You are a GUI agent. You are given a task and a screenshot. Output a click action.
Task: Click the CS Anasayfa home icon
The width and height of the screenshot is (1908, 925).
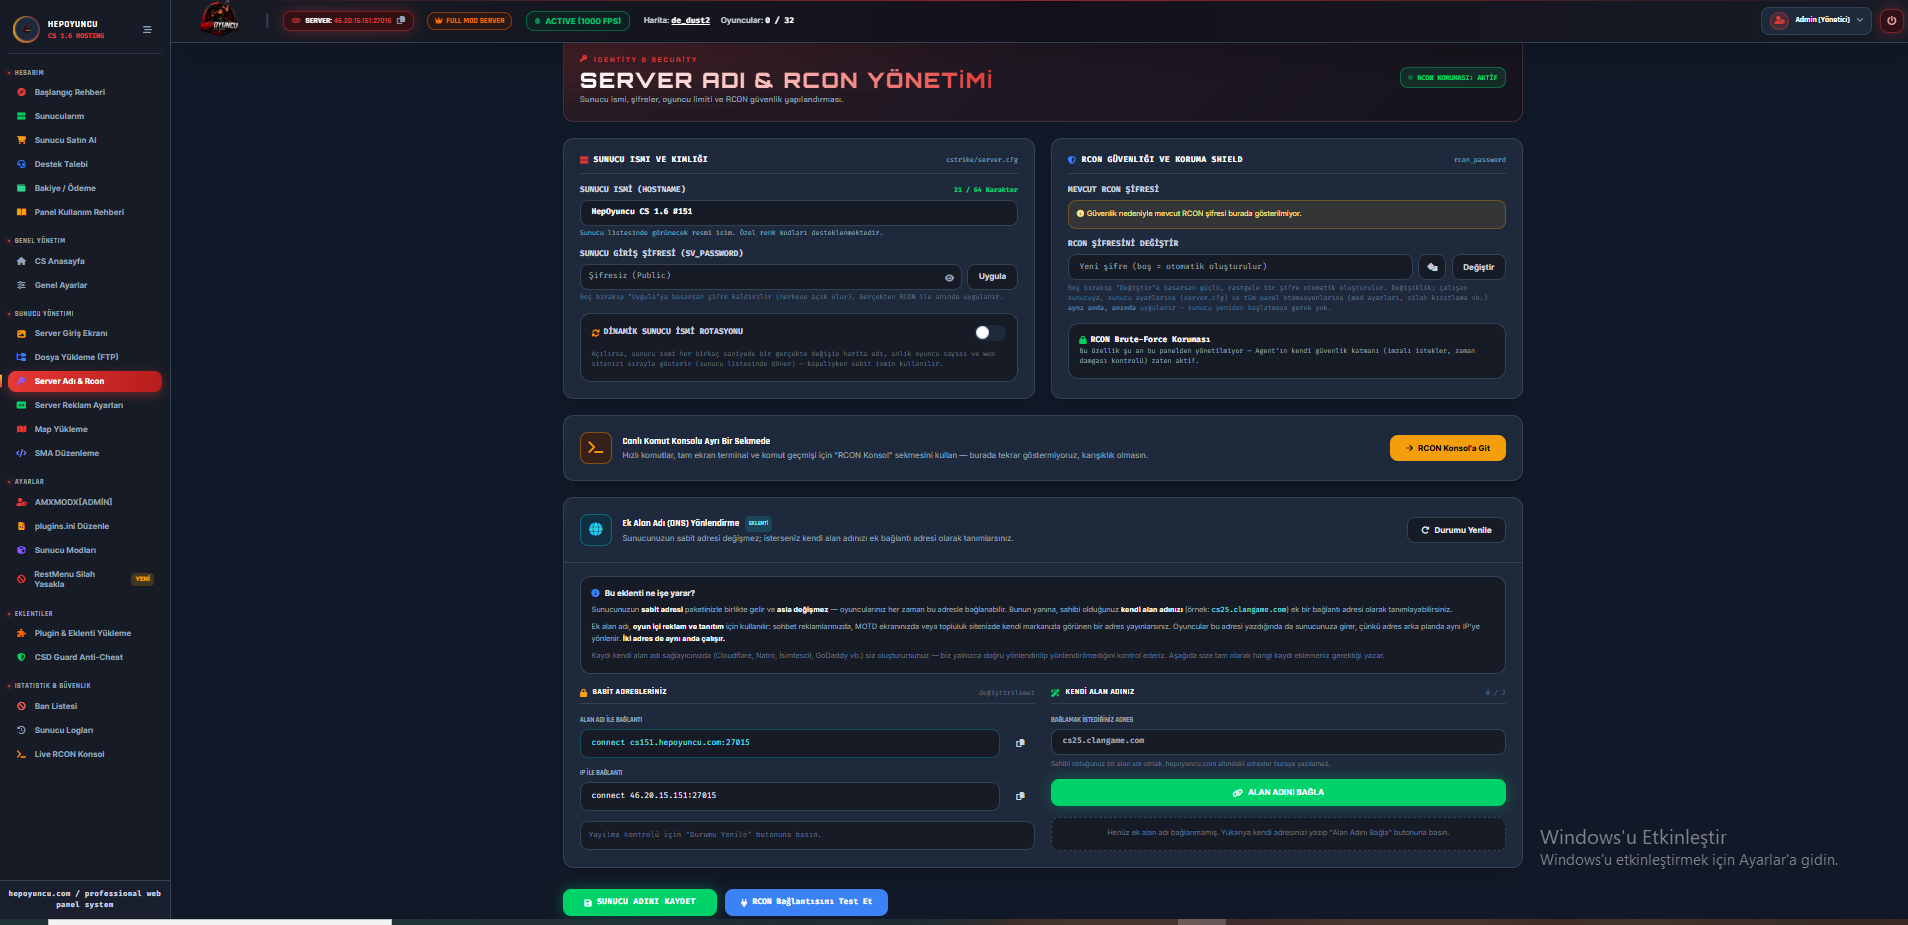click(21, 261)
